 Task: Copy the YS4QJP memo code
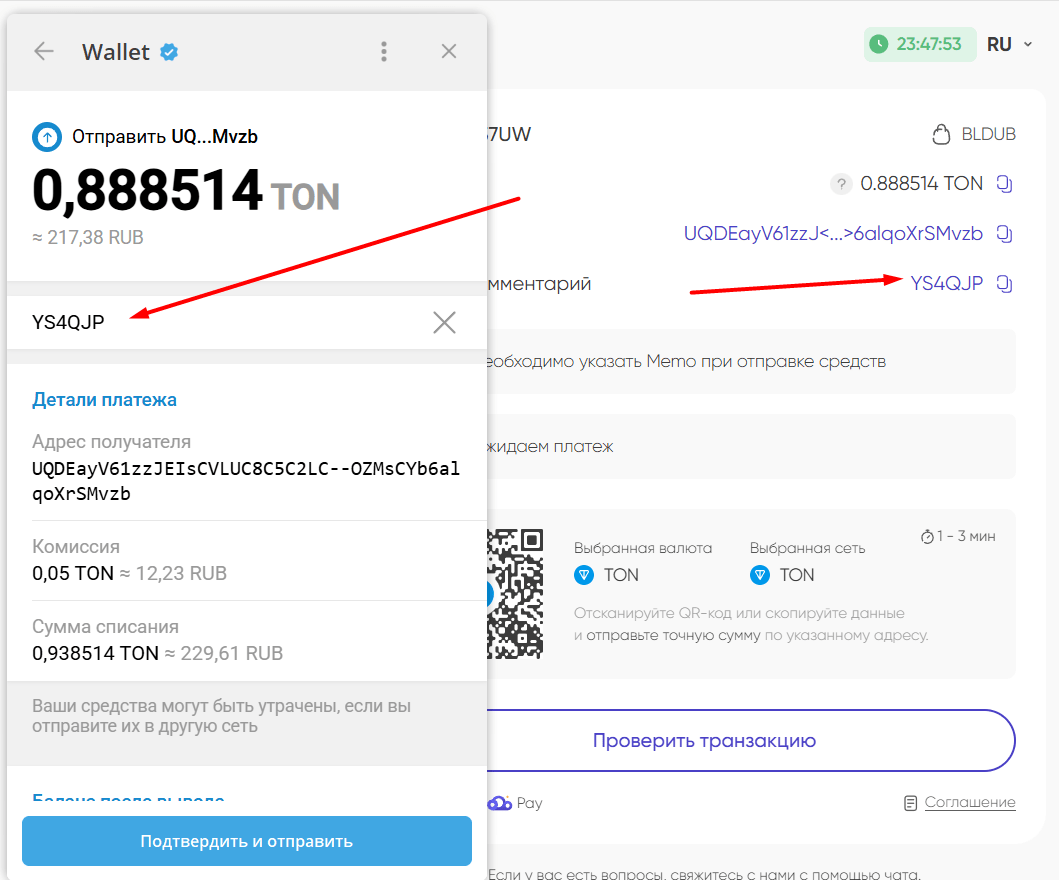pos(1006,284)
